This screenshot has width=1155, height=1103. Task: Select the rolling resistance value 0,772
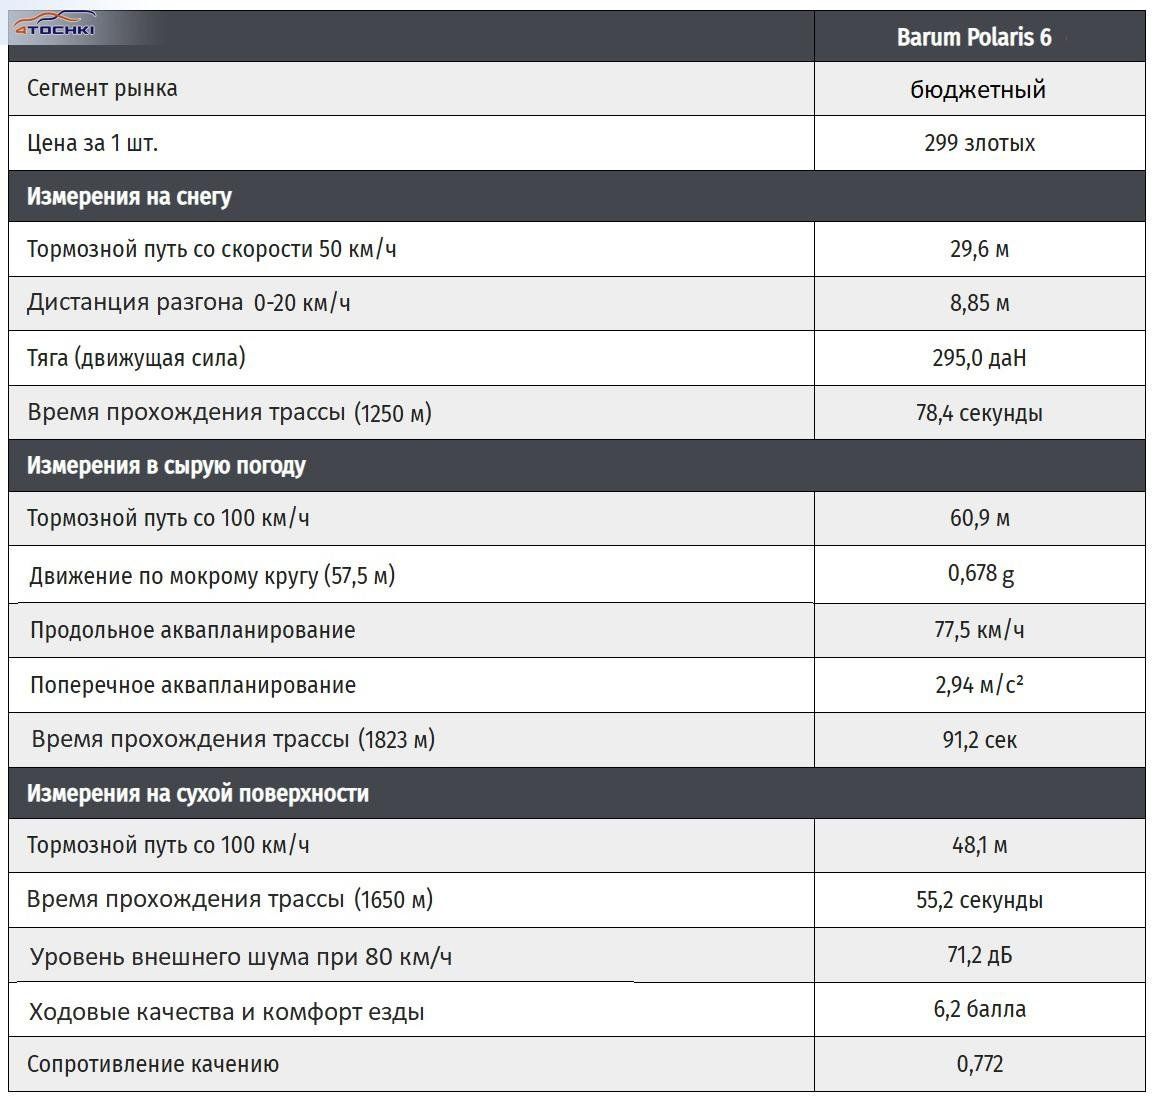tap(979, 1064)
